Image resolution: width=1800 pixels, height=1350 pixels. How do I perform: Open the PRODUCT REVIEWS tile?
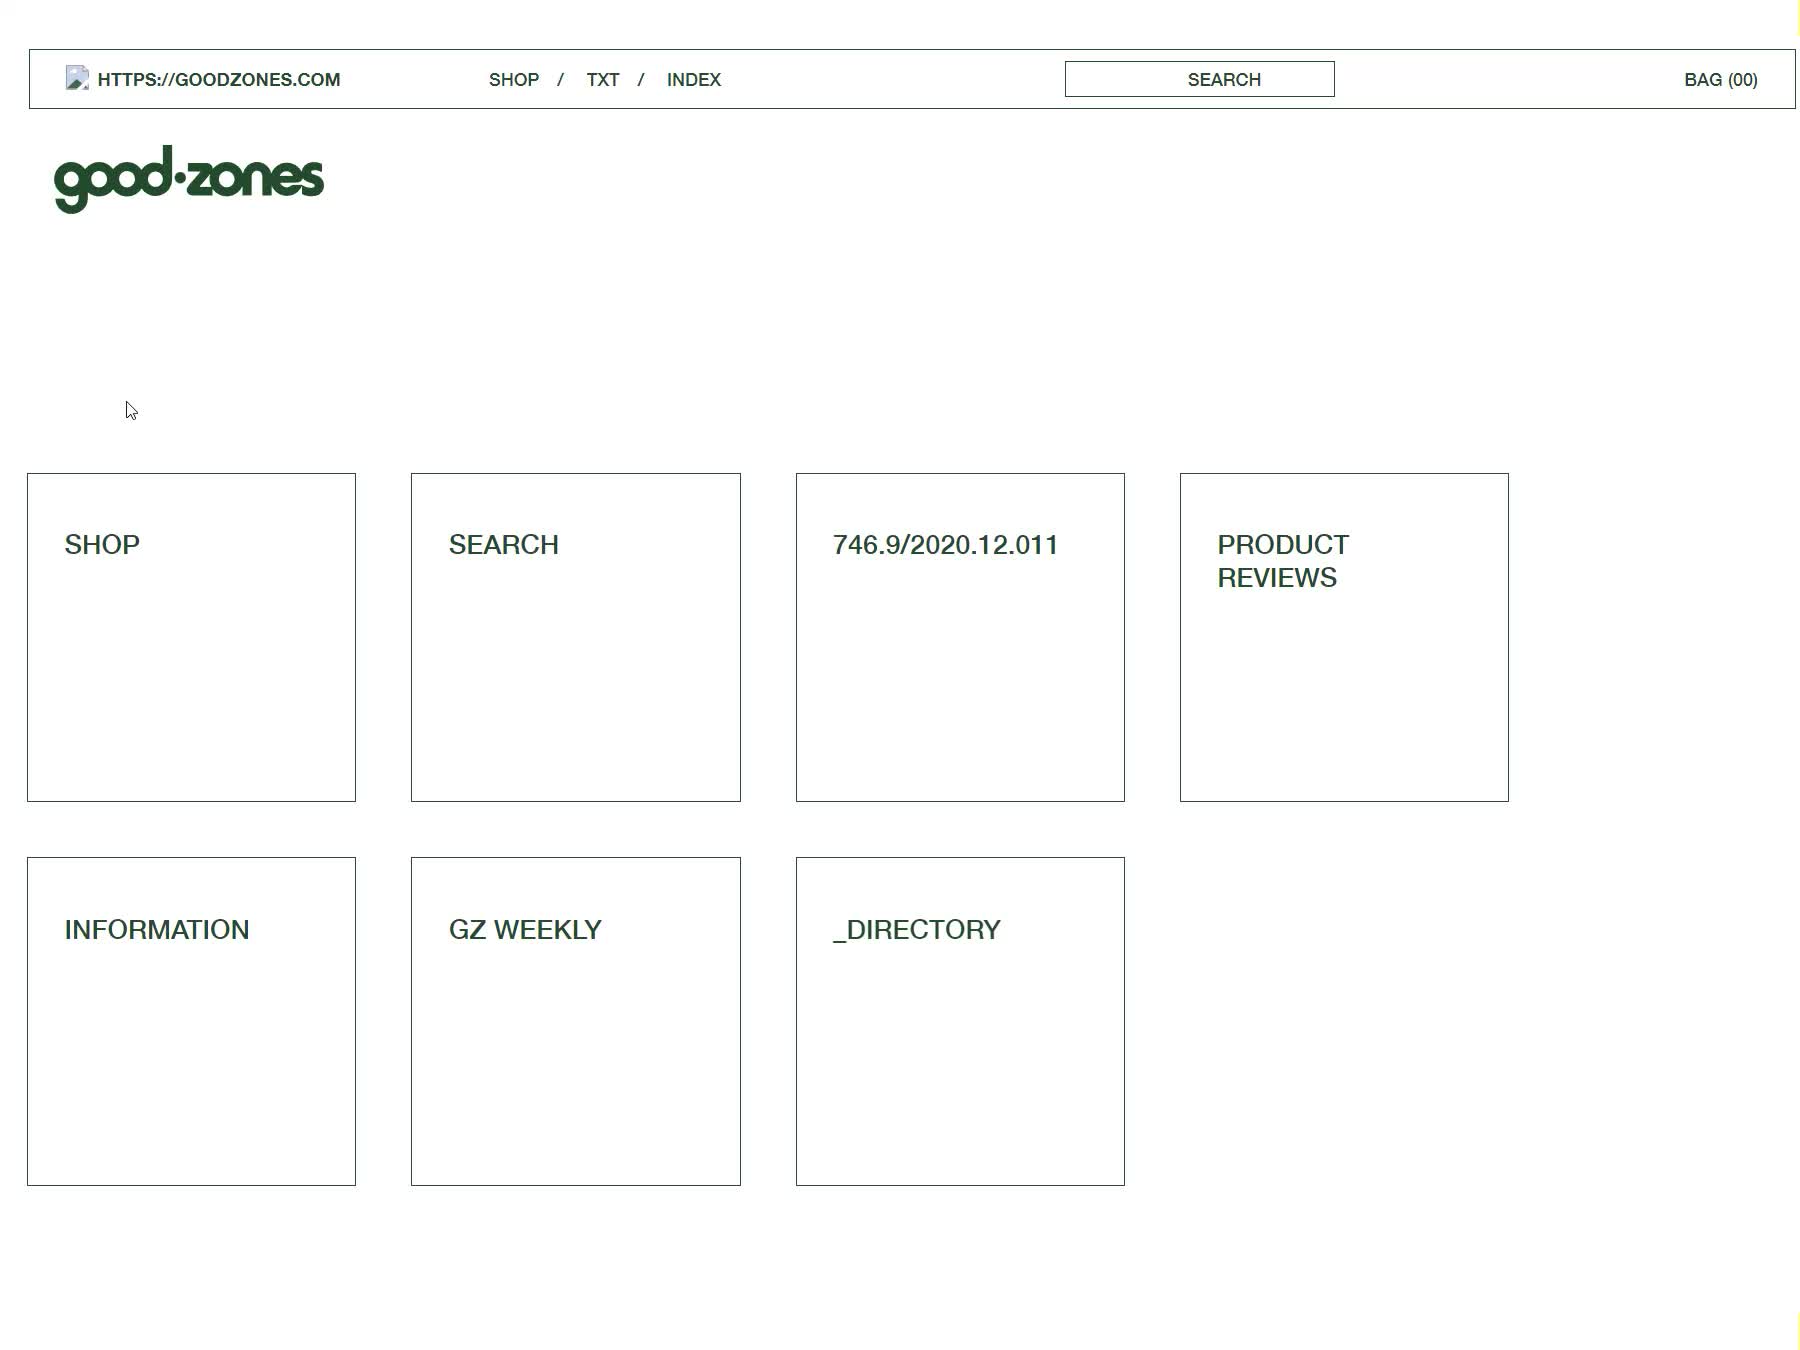[x=1344, y=636]
